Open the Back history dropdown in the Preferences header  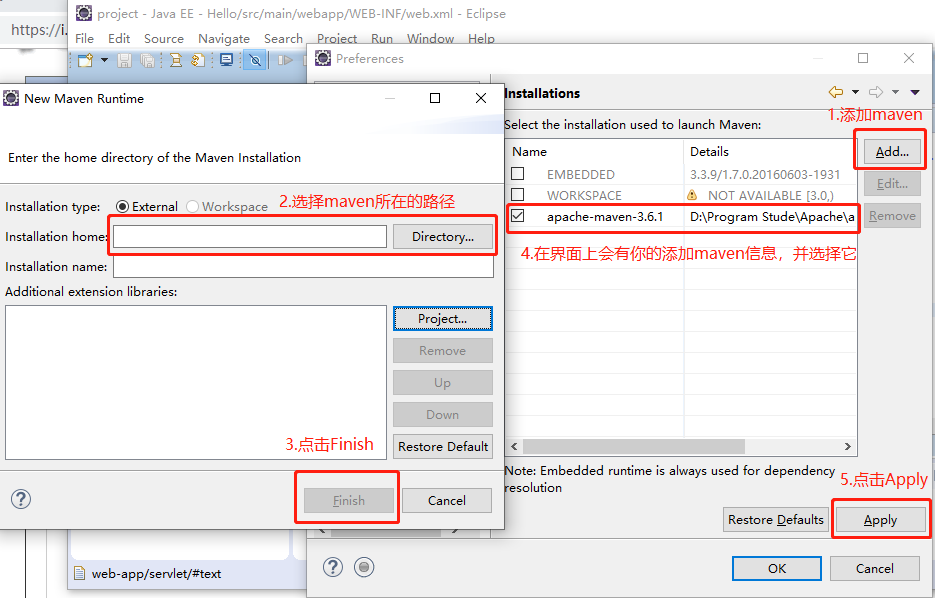pos(855,92)
